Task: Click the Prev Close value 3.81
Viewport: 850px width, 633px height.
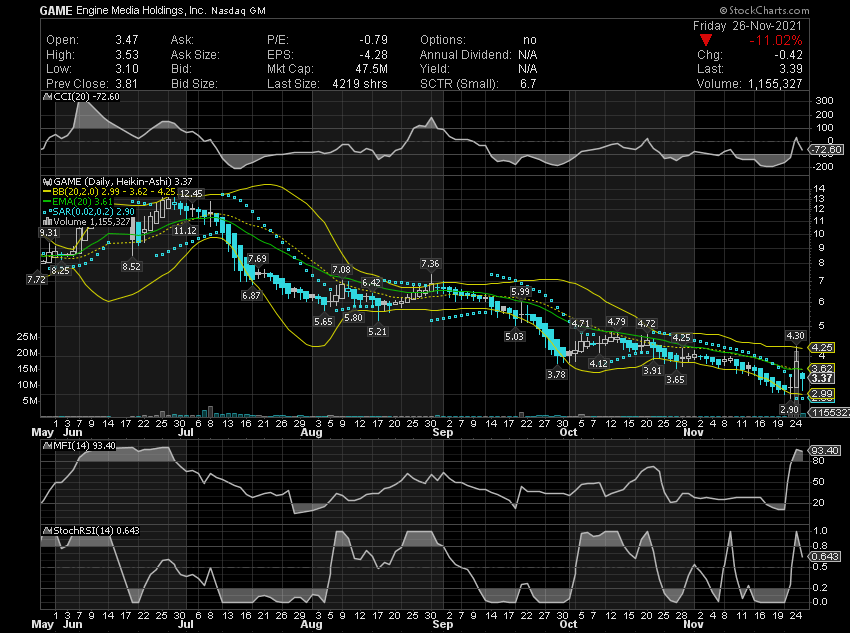Action: coord(127,84)
